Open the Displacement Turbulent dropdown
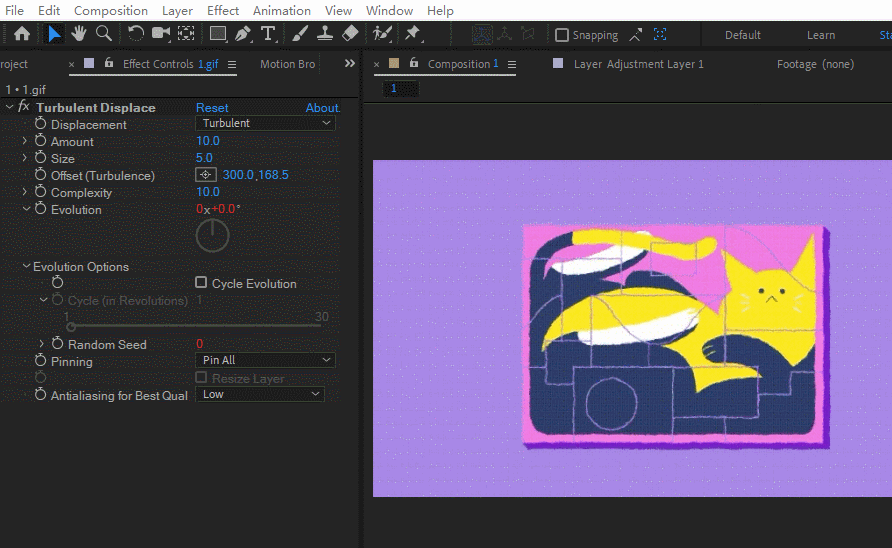892x548 pixels. (265, 123)
